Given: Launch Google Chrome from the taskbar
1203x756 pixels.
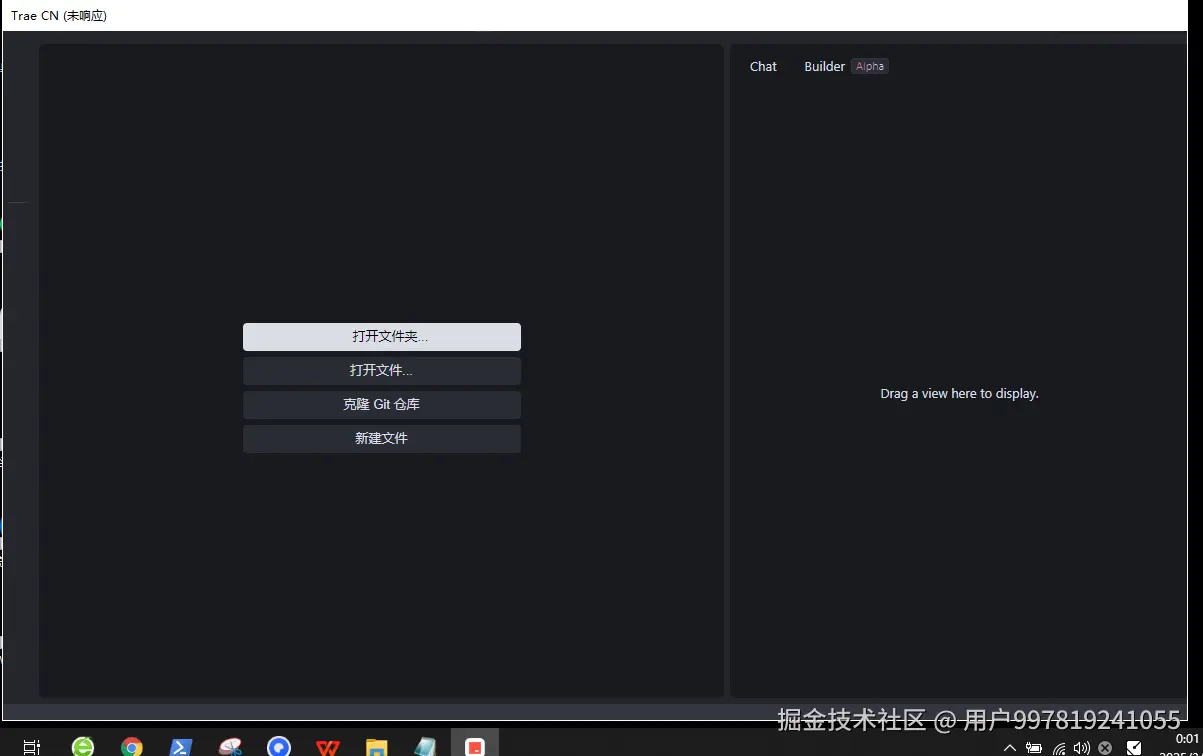Looking at the screenshot, I should point(131,746).
